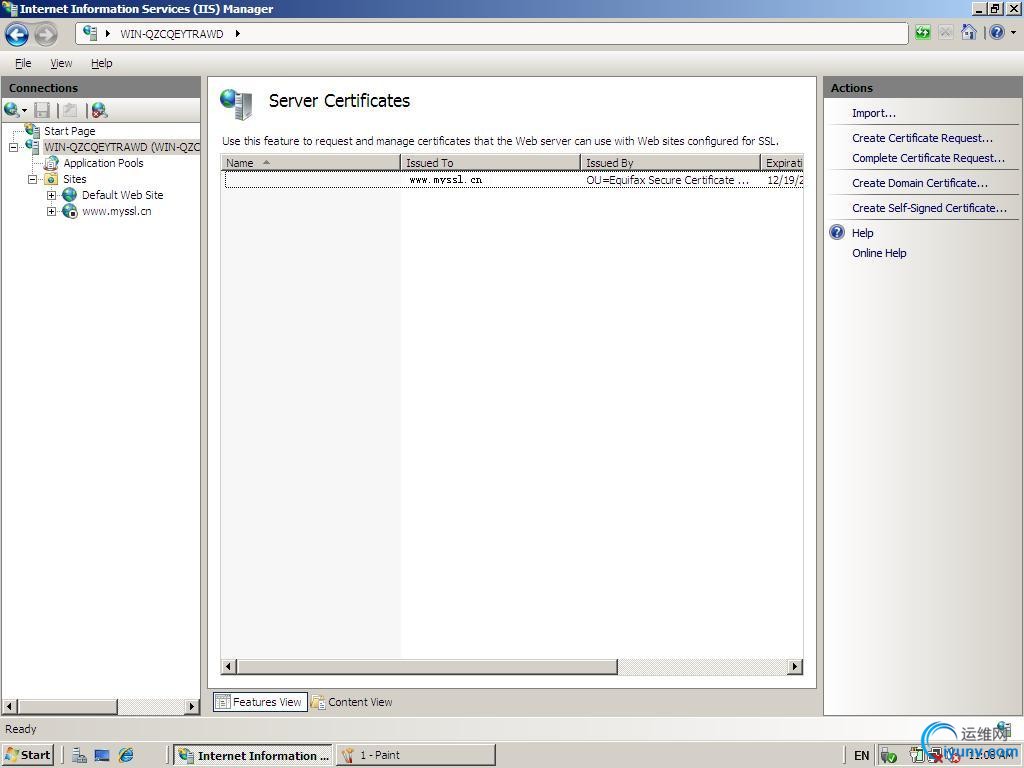Click the Application Pools icon
The image size is (1024, 768).
pos(51,163)
